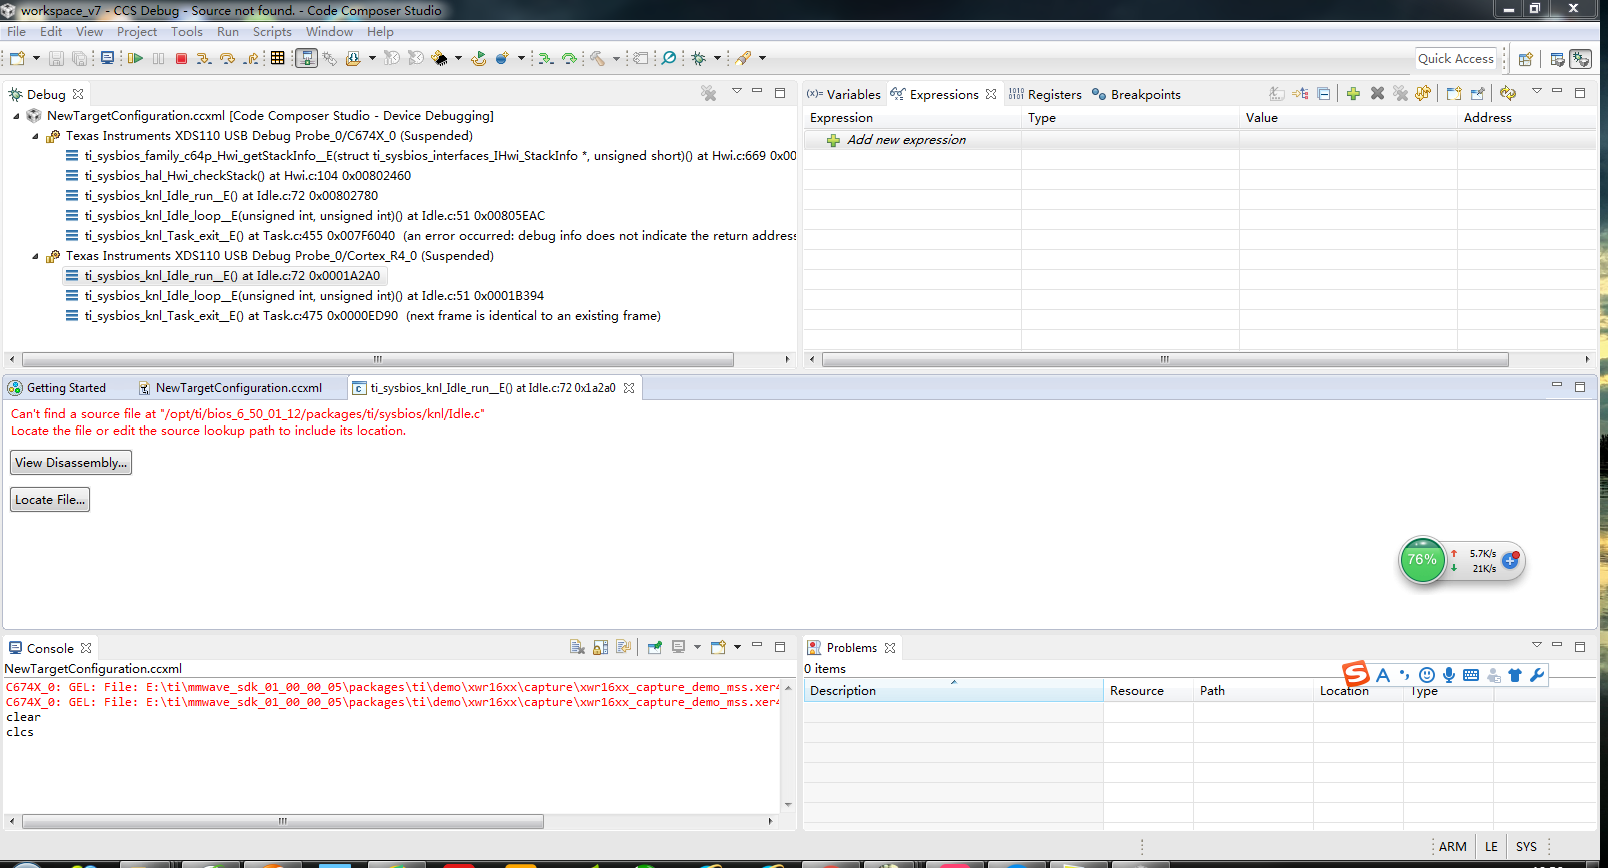Click Pin Console icon
This screenshot has height=868, width=1608.
click(x=655, y=647)
